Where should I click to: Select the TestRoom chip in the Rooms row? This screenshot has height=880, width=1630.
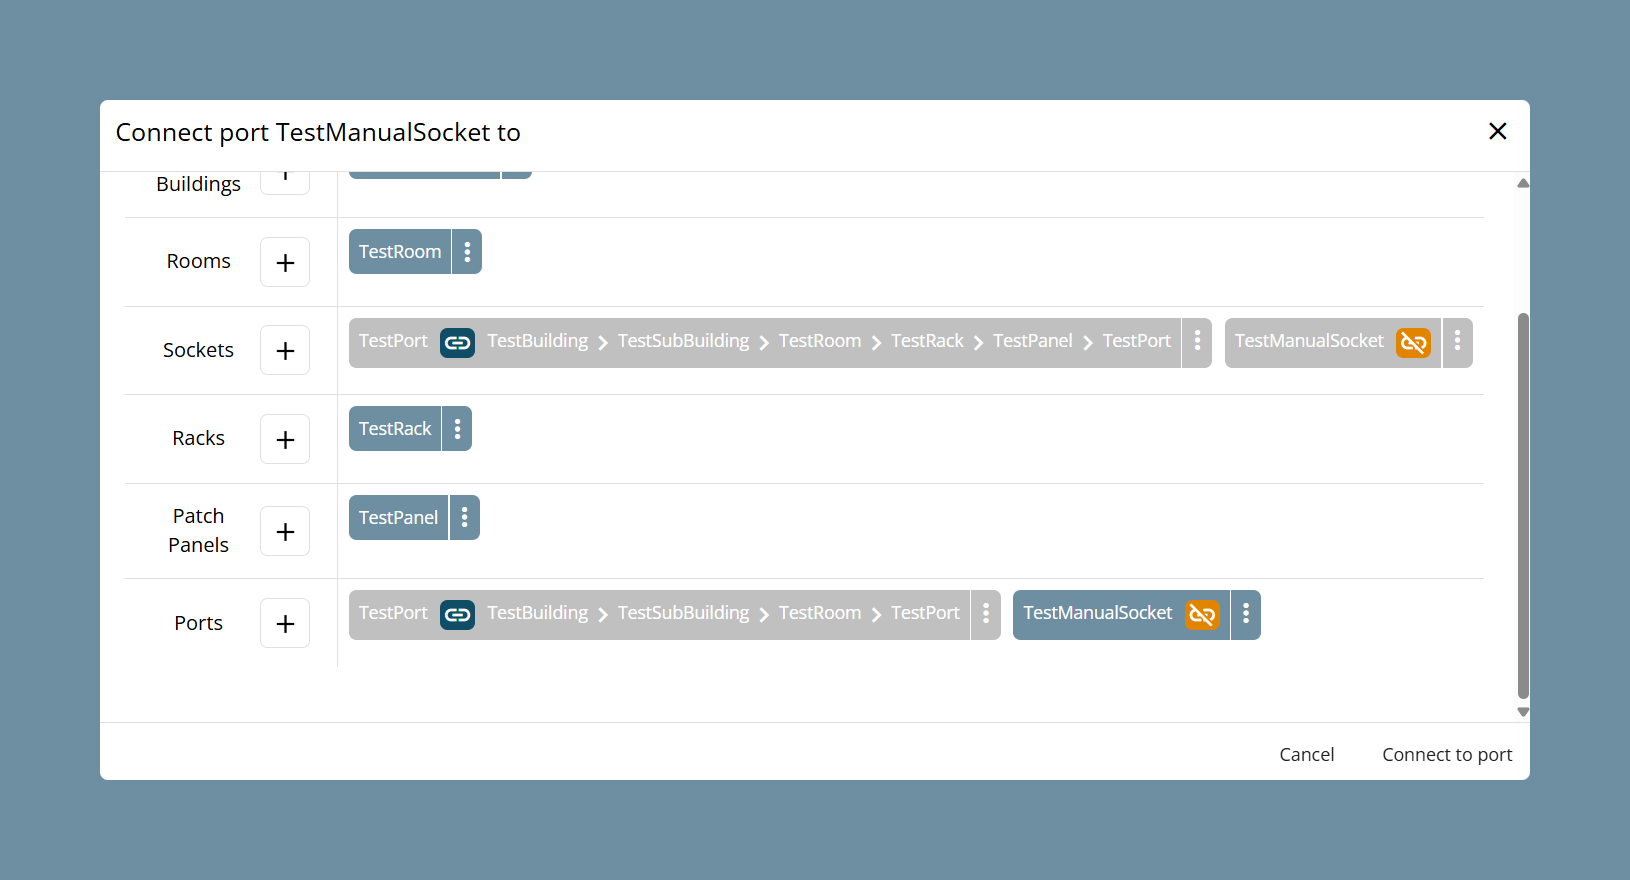click(x=400, y=252)
